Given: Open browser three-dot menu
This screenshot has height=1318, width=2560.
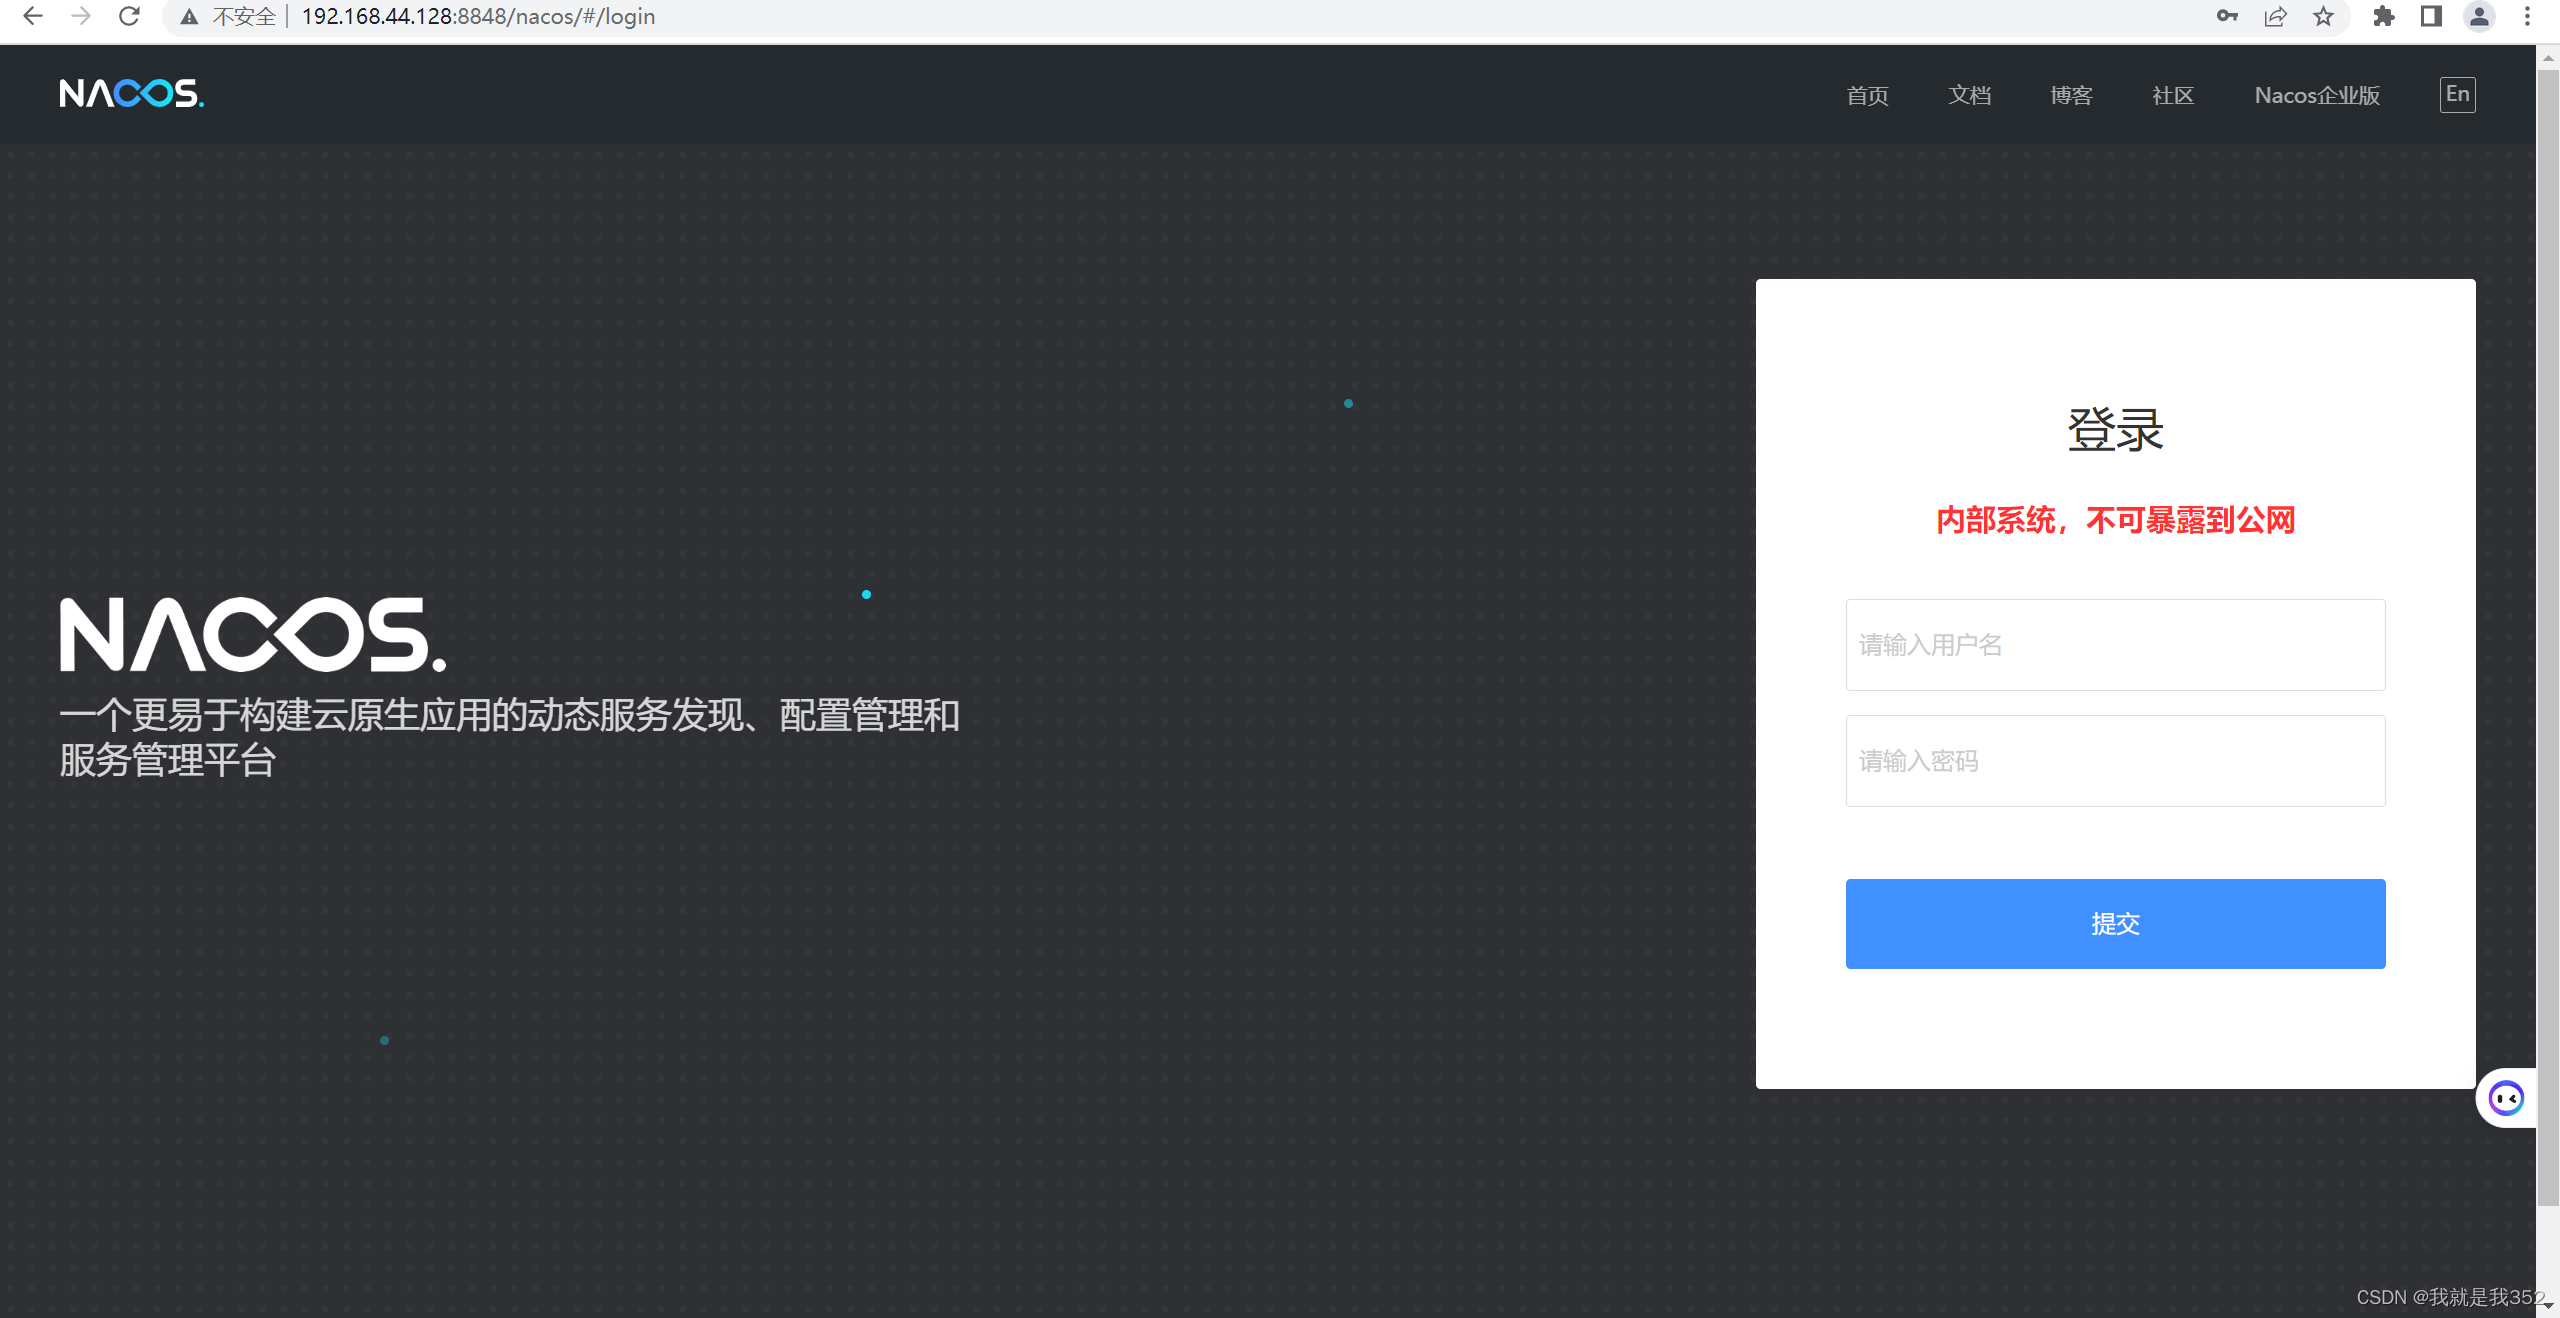Looking at the screenshot, I should [2527, 16].
